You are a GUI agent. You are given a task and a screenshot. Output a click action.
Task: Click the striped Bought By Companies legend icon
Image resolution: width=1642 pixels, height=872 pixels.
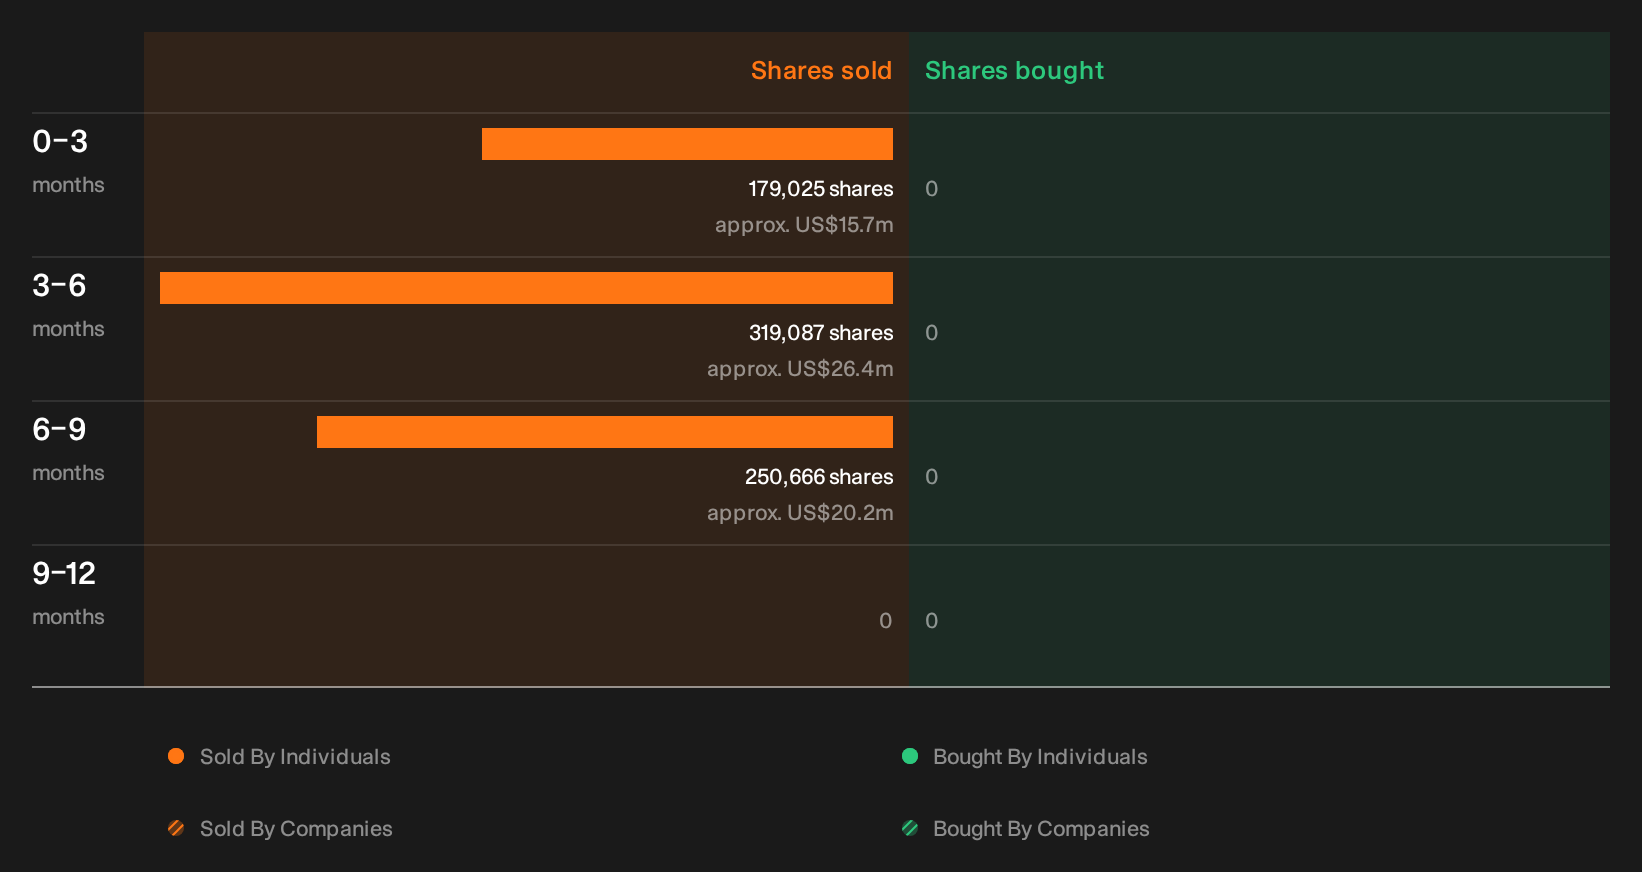(910, 828)
